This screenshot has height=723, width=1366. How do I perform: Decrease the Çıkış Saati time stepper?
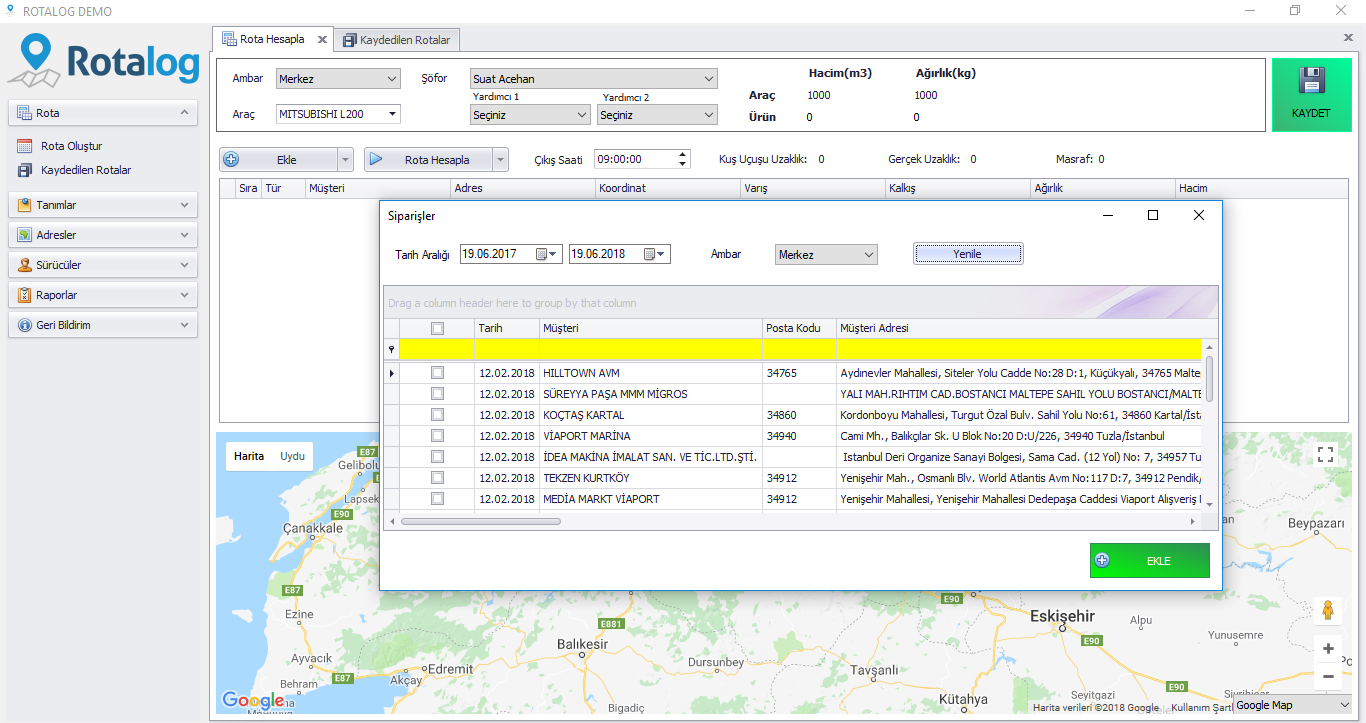pos(683,164)
